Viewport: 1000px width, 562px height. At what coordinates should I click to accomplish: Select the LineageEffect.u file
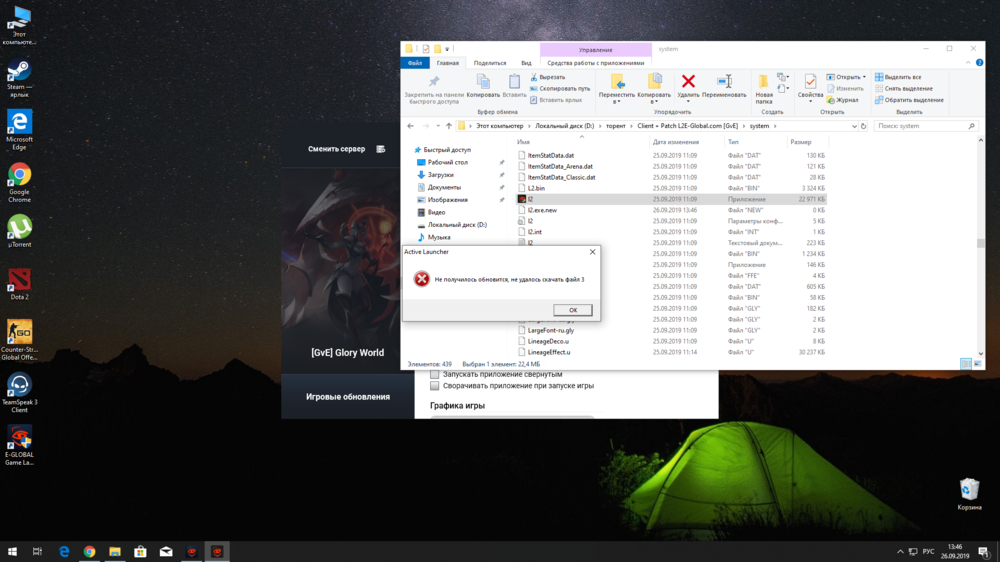point(549,352)
